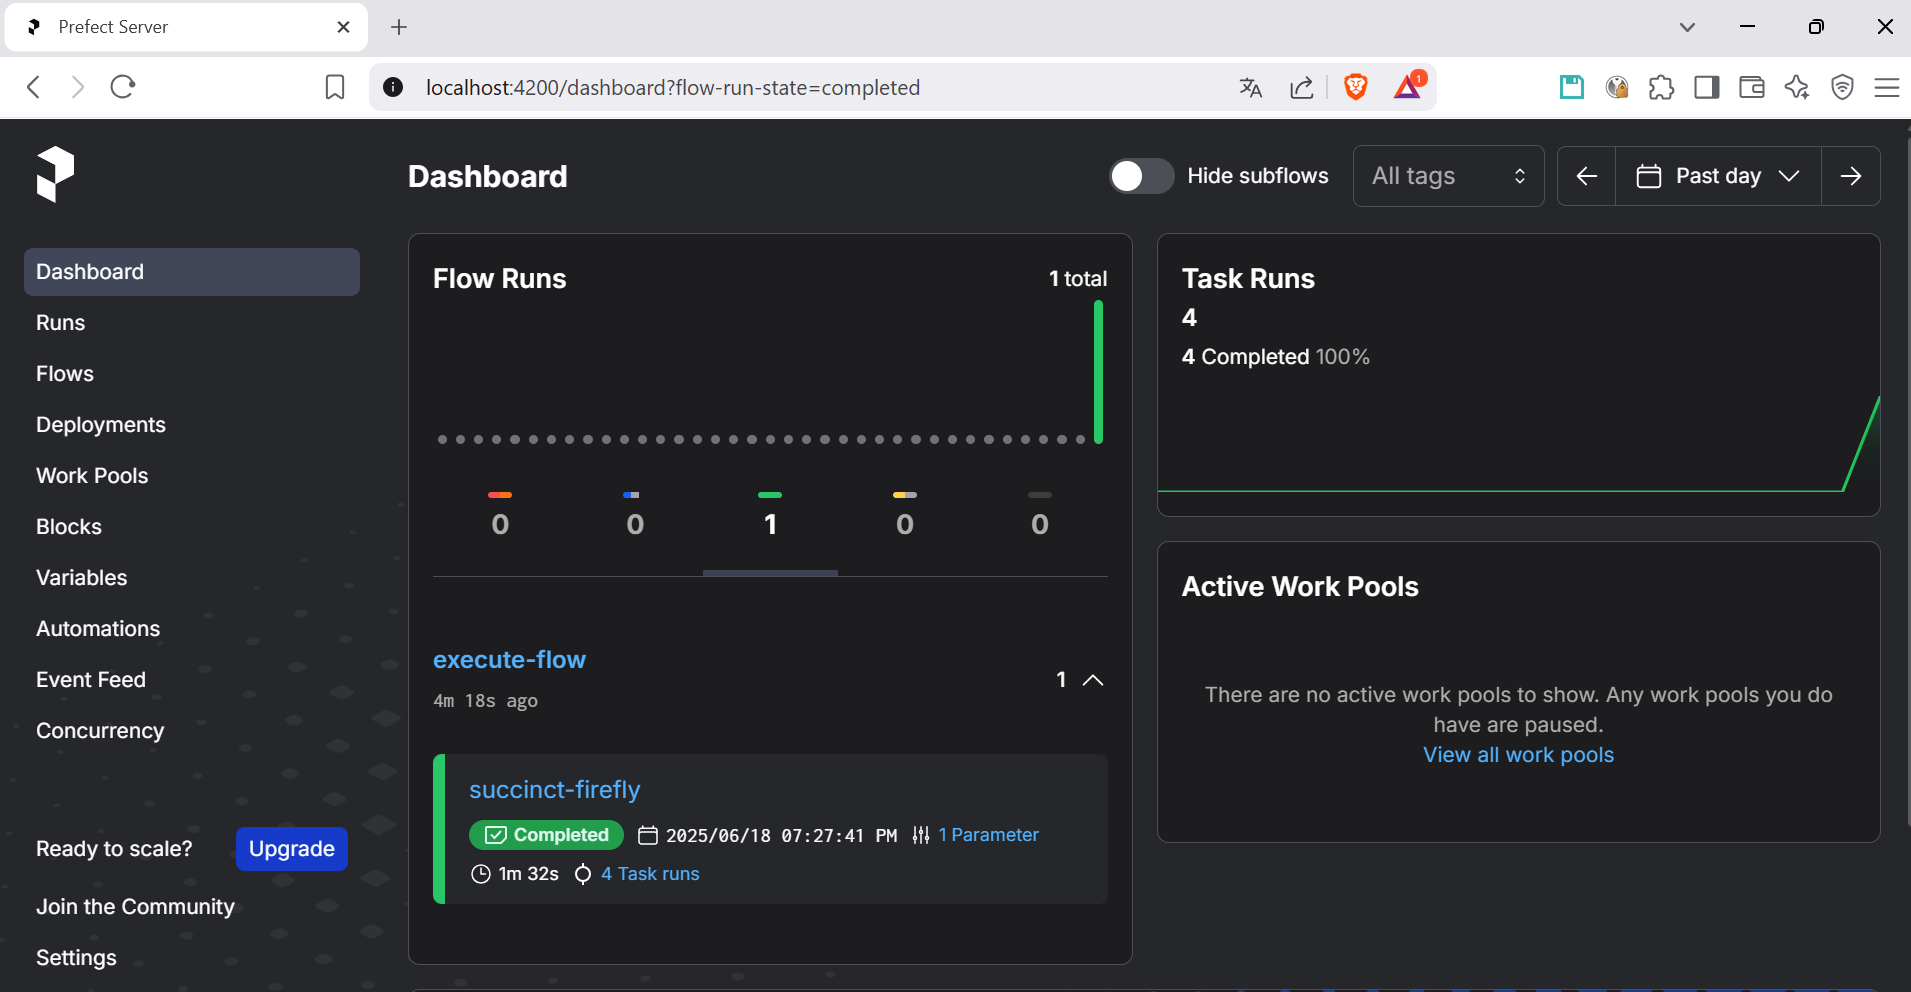Select the completed green state tab
Viewport: 1911px width, 992px height.
[770, 515]
